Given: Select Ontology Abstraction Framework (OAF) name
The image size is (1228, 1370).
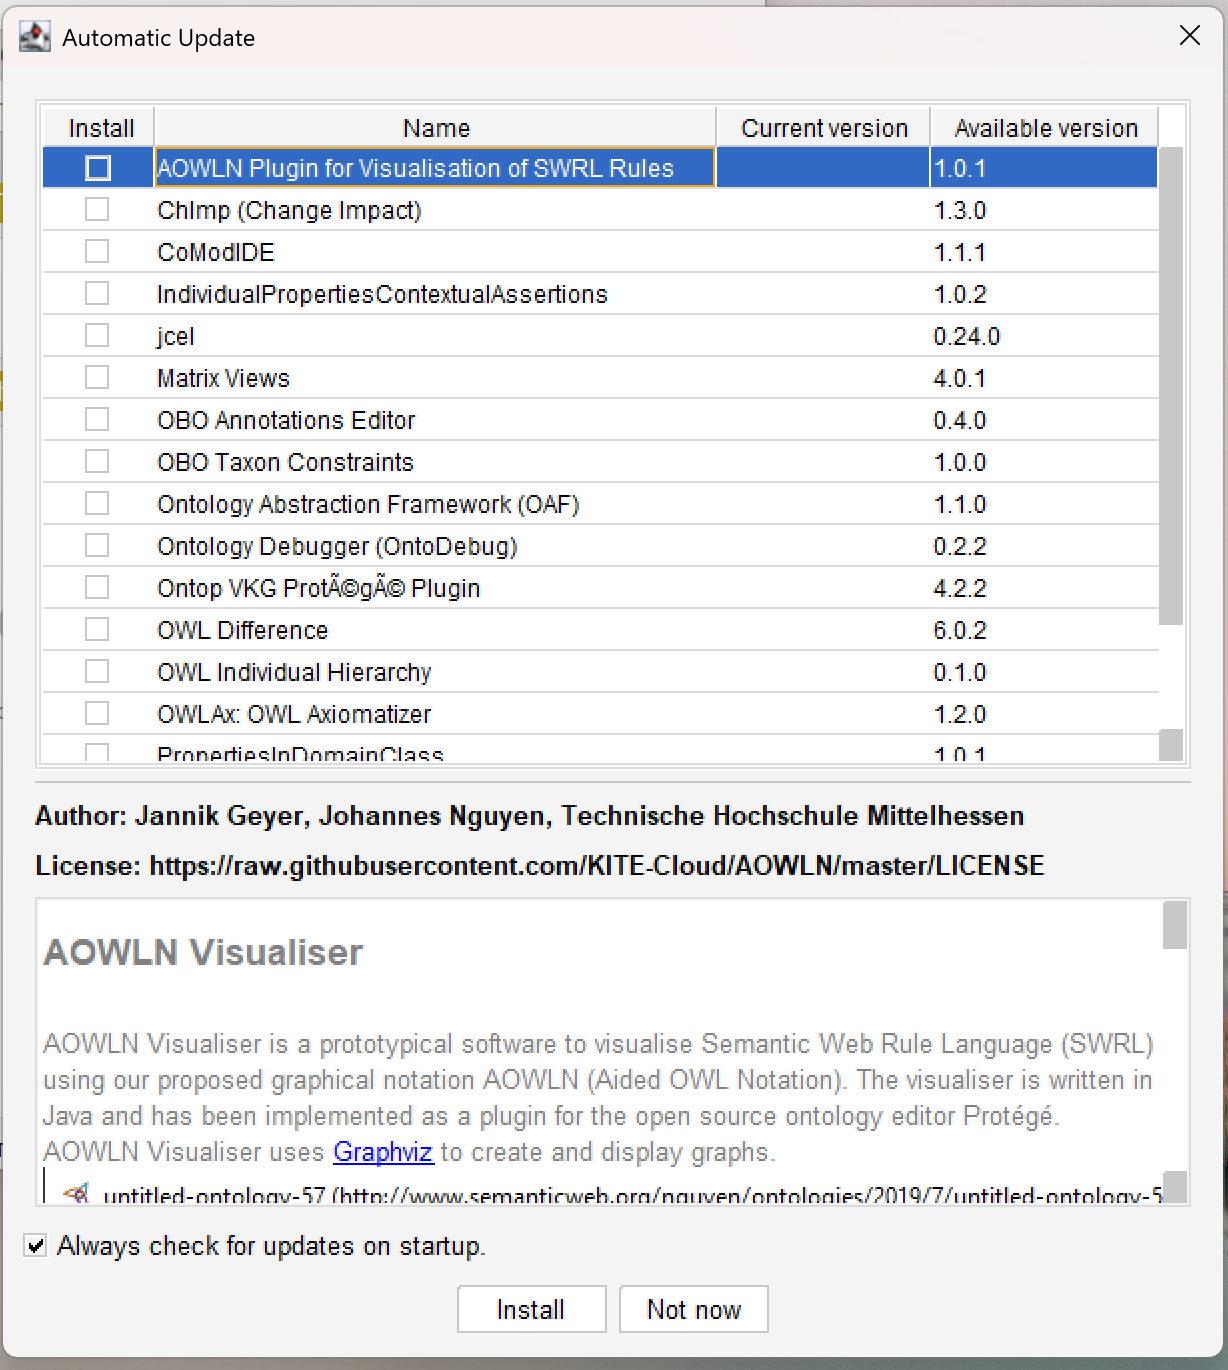Looking at the screenshot, I should (x=368, y=504).
